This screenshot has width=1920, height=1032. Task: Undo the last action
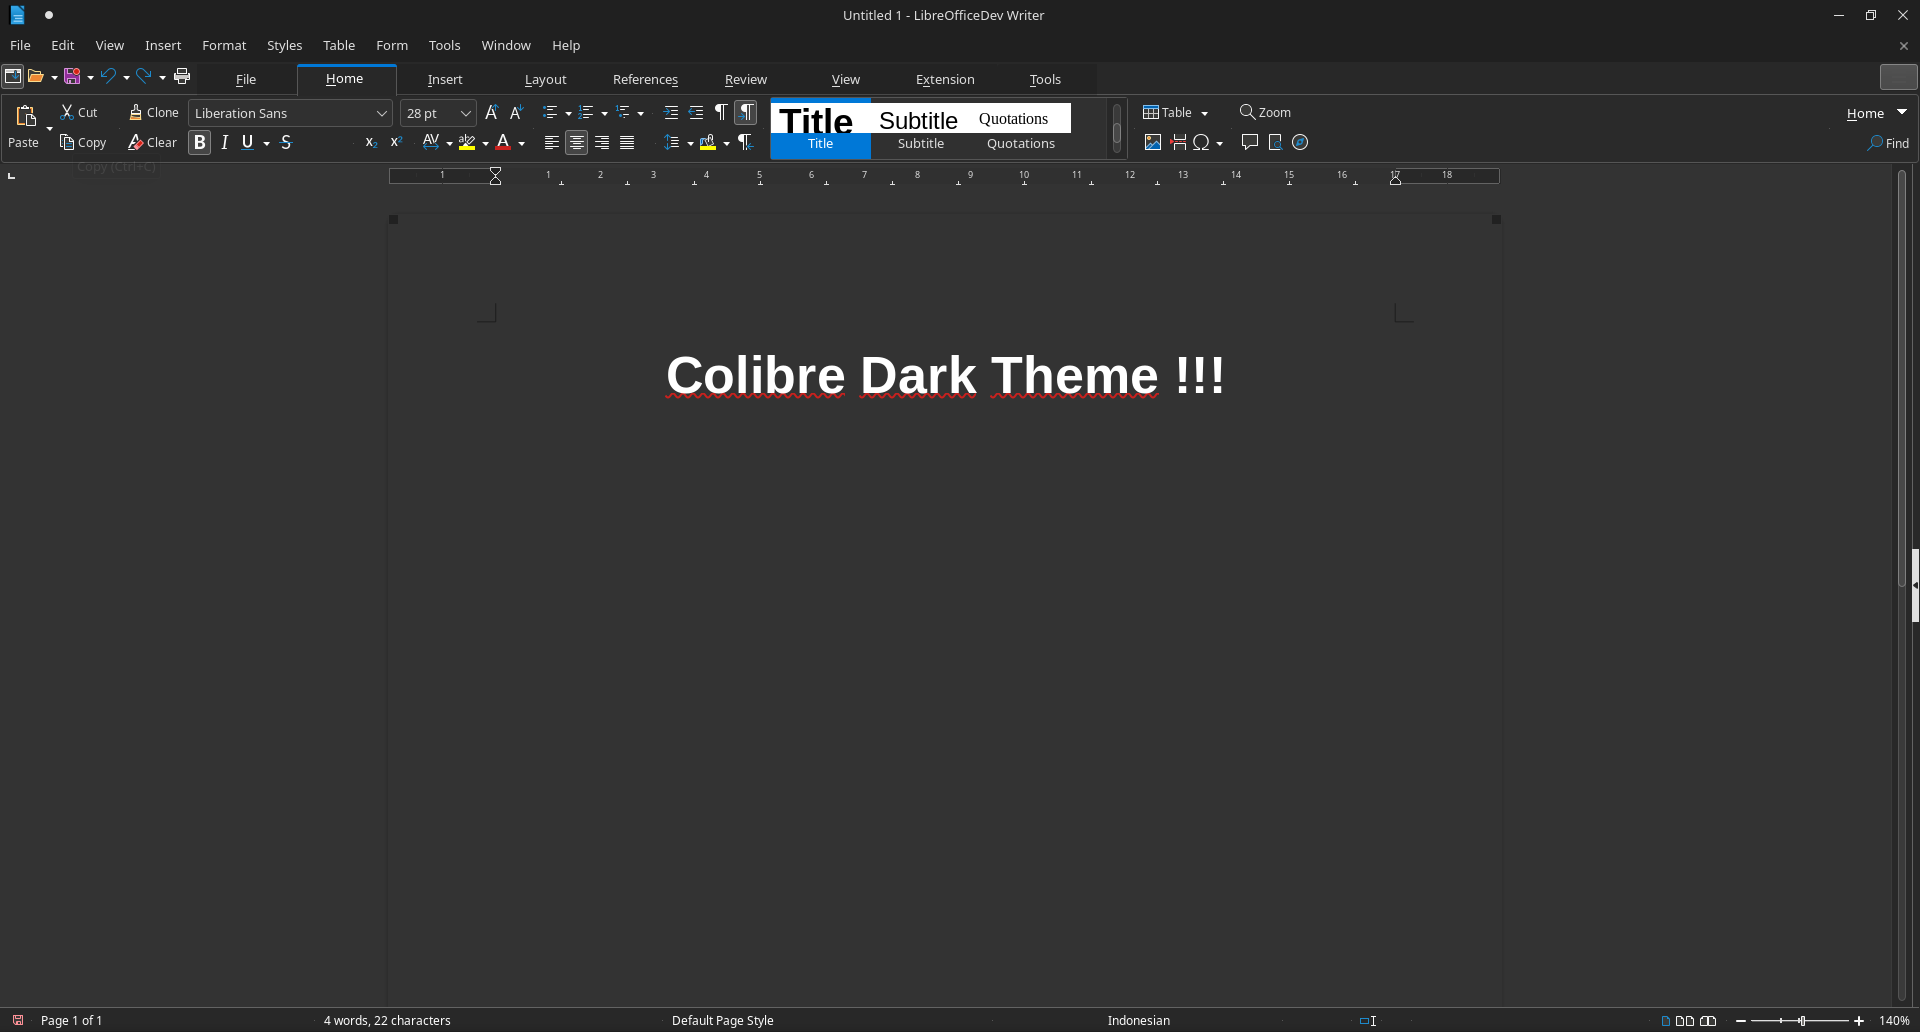click(x=108, y=76)
